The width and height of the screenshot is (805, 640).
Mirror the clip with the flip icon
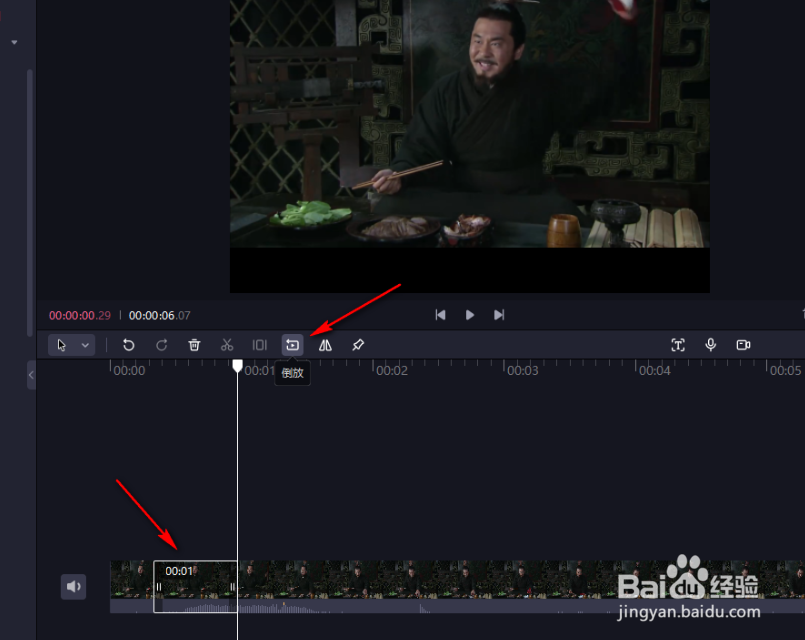click(325, 345)
